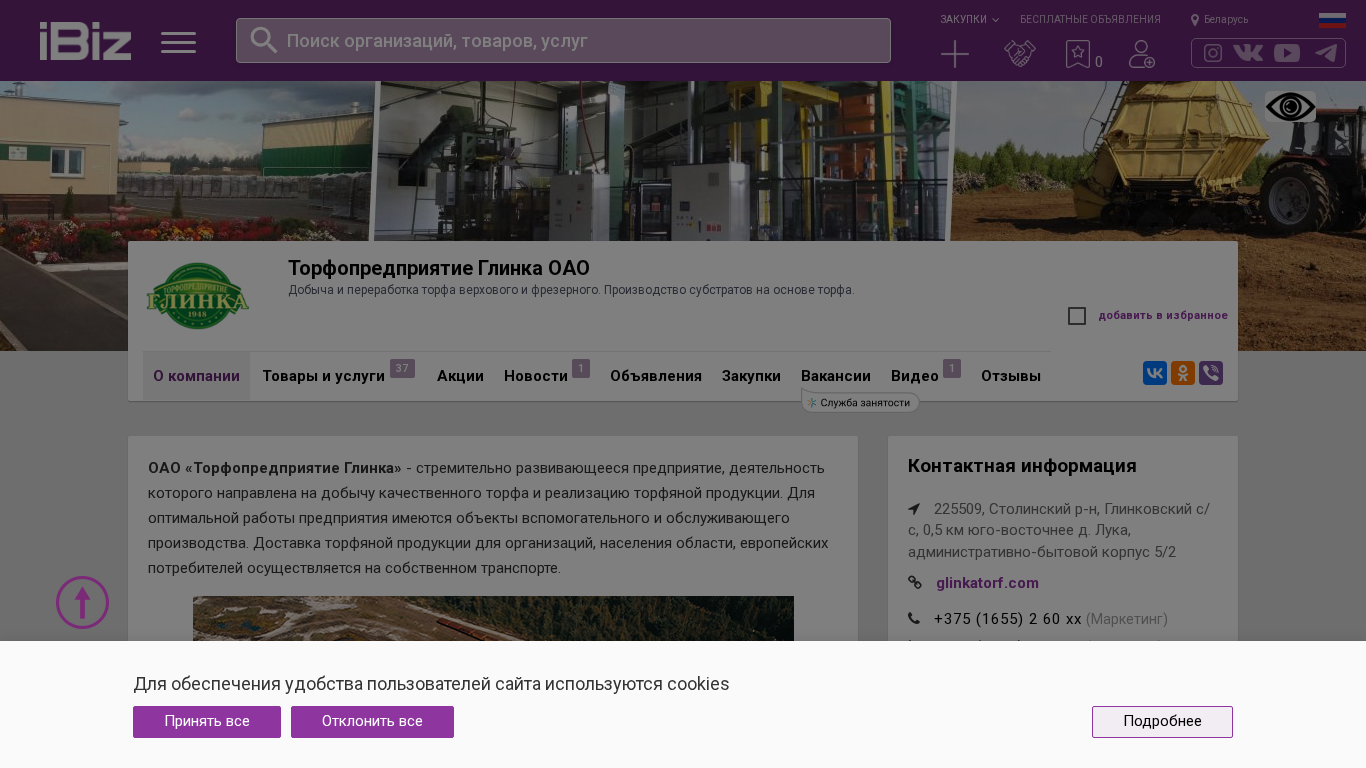1366x768 pixels.
Task: Share company page on Odnoklassniki
Action: 1183,373
